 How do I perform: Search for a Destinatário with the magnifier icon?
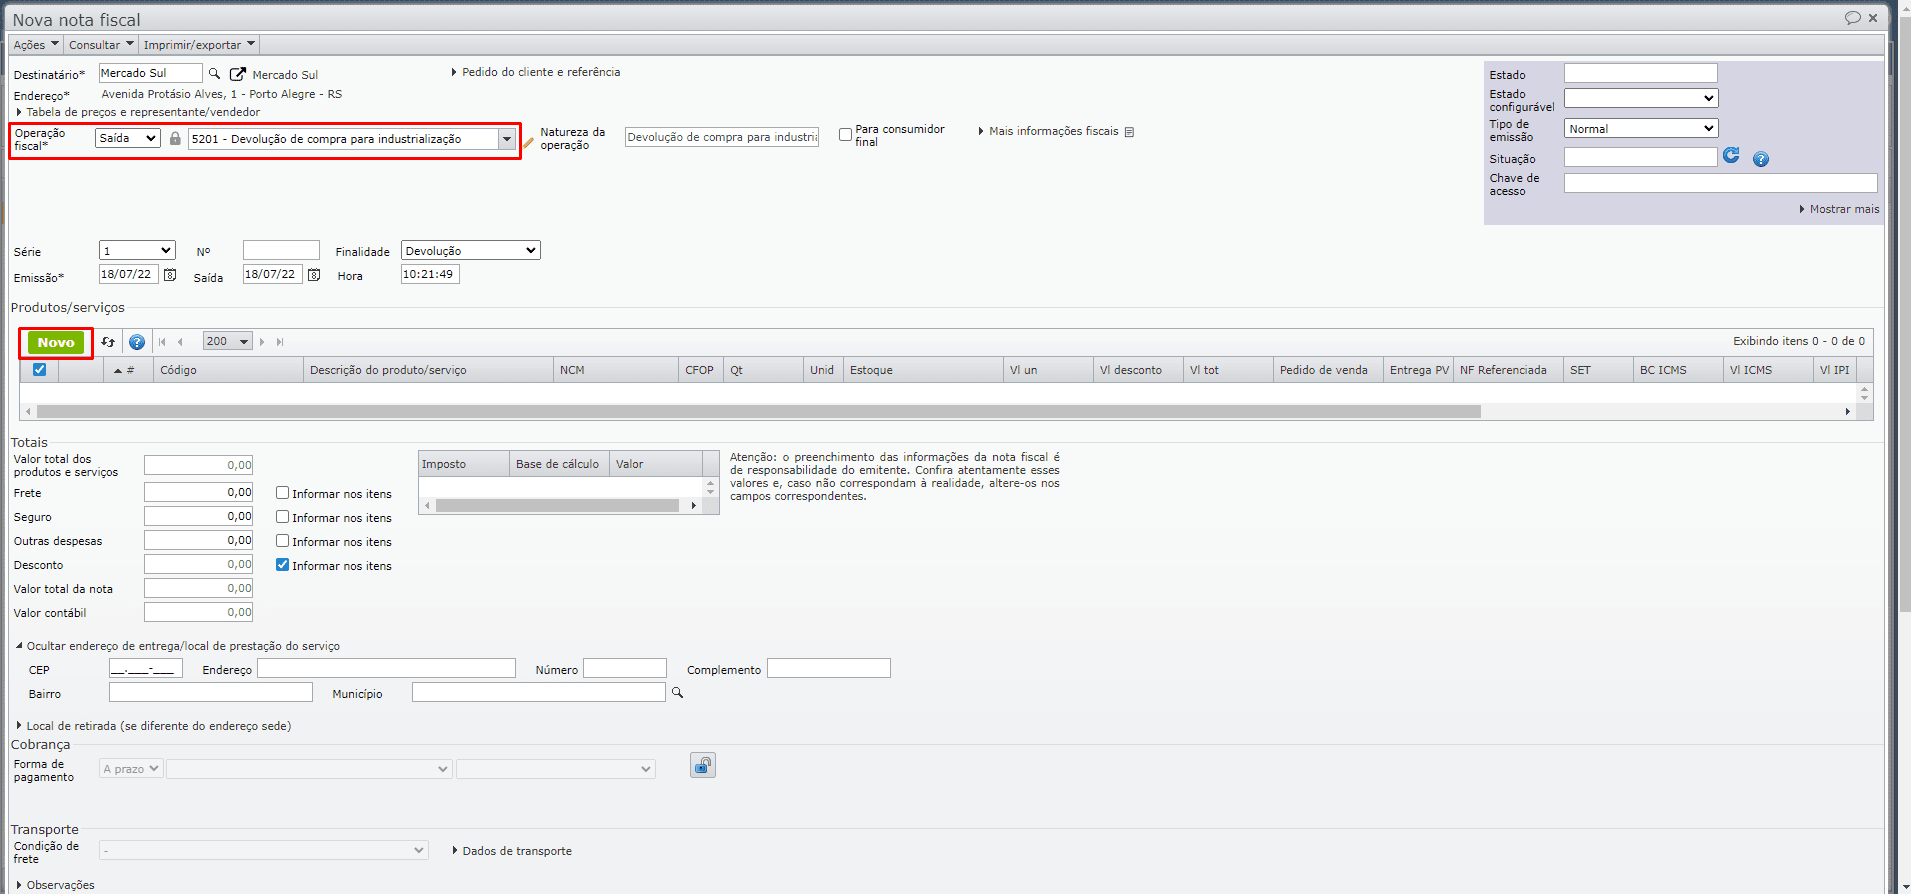pos(214,74)
